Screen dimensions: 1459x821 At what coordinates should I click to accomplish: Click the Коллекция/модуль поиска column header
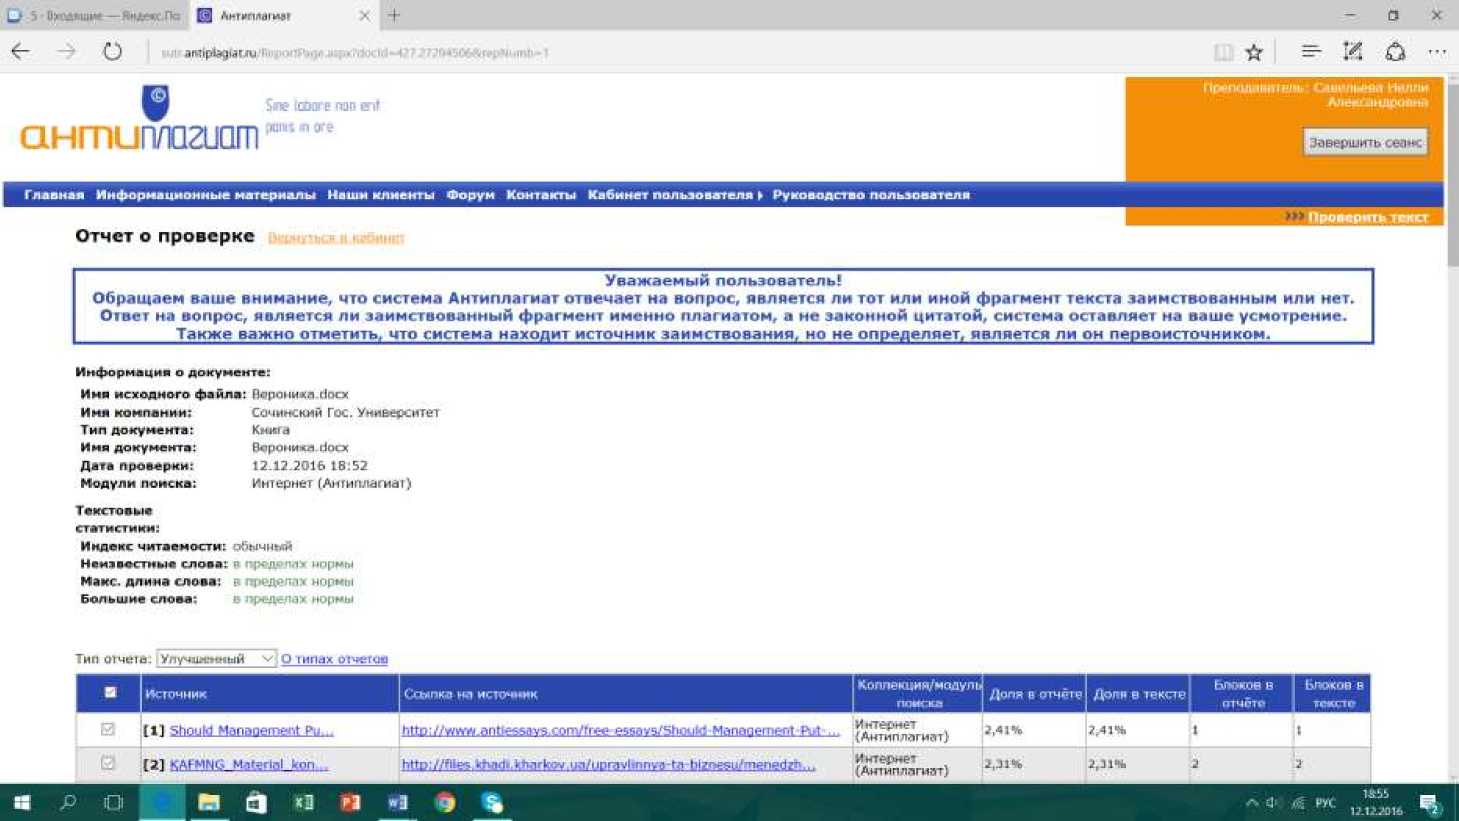point(918,694)
